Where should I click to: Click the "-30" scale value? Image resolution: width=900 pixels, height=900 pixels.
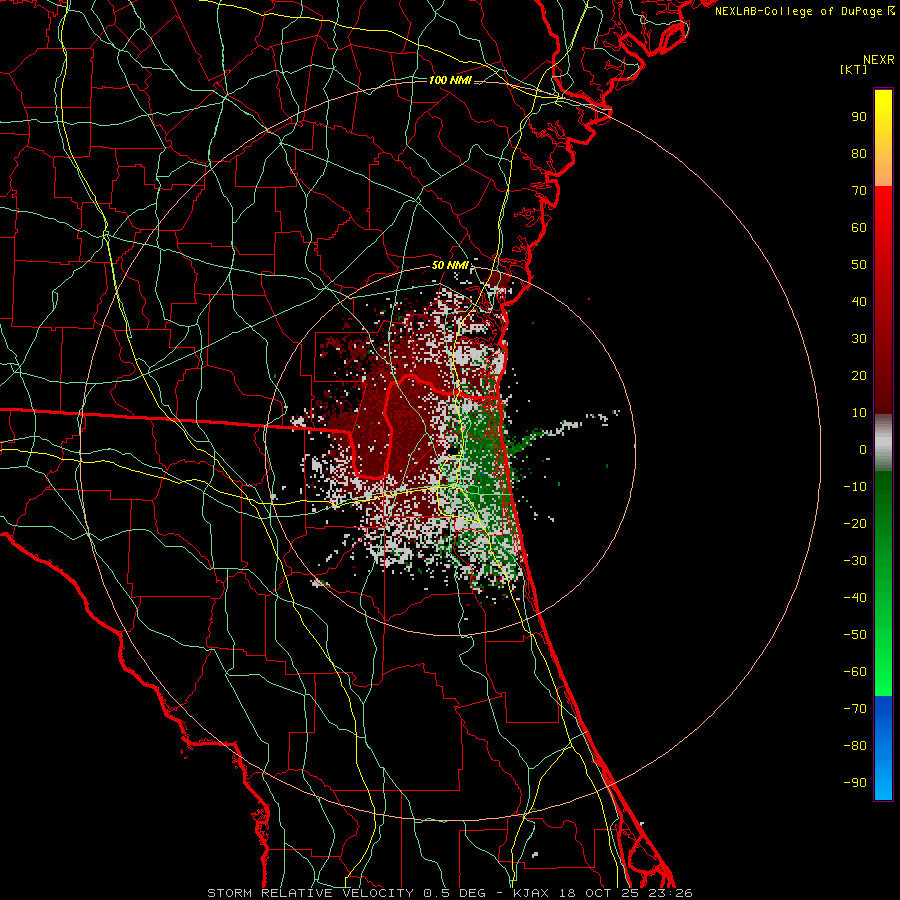[x=855, y=561]
